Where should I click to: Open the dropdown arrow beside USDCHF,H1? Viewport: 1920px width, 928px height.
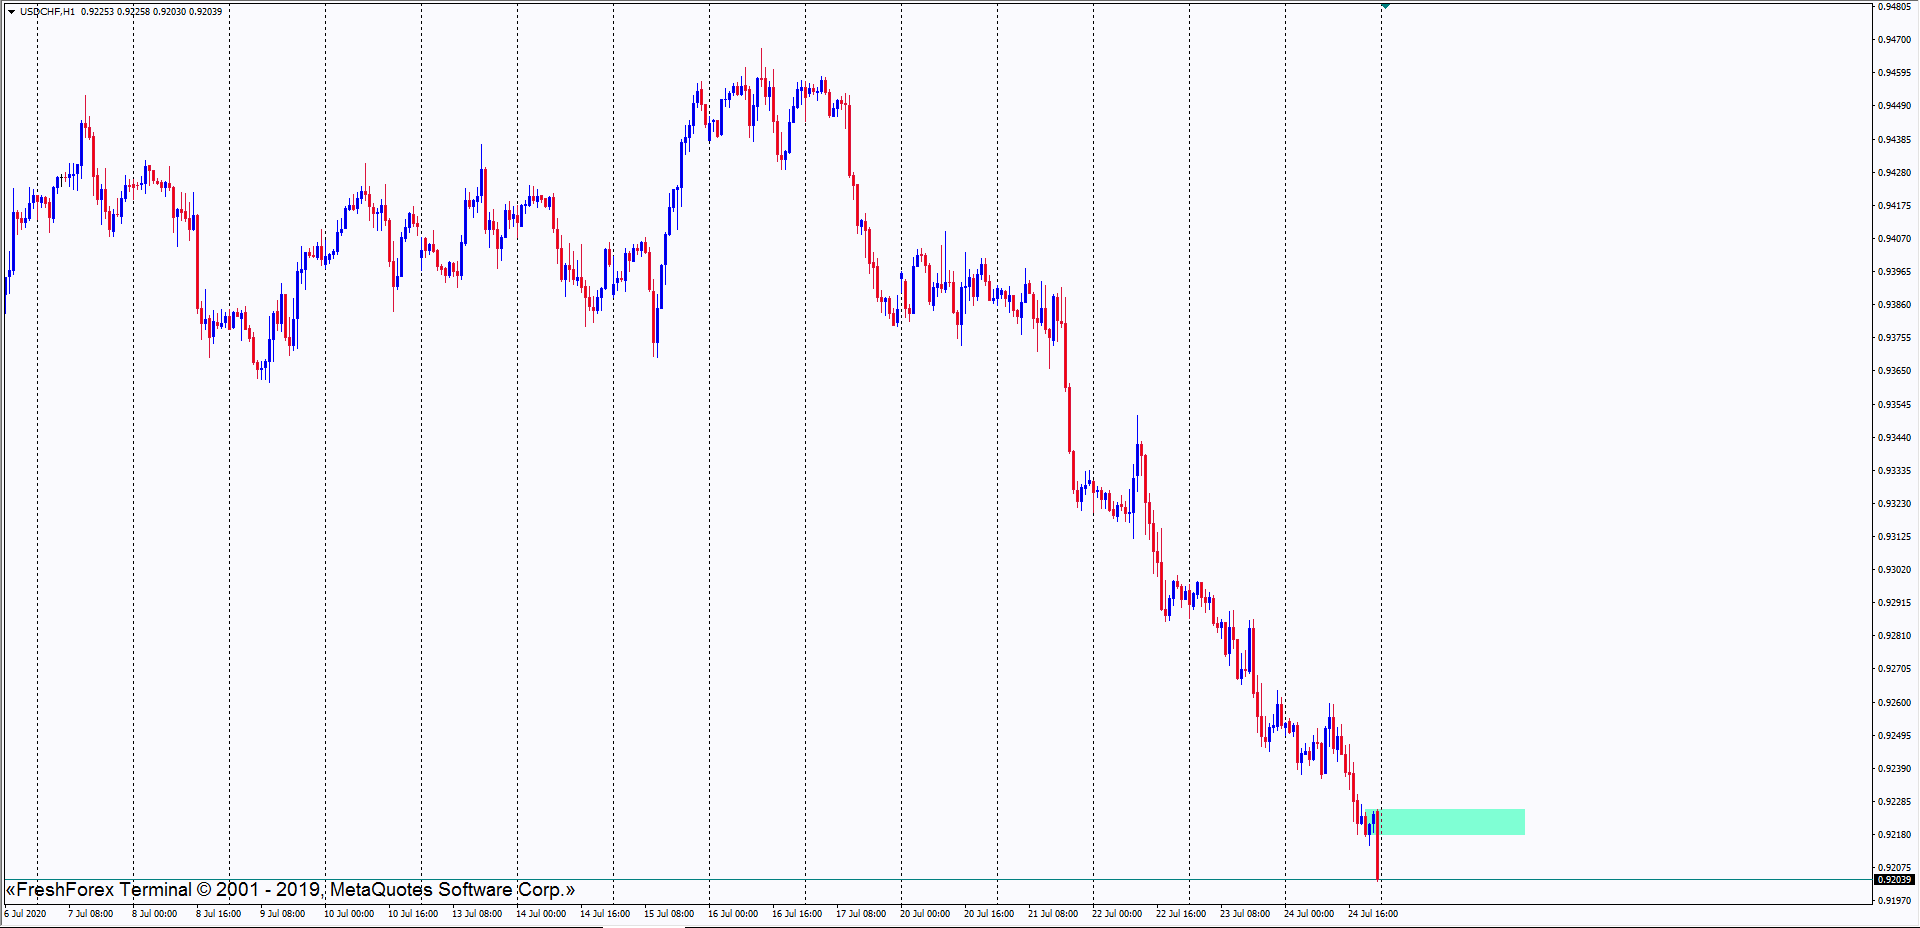11,12
